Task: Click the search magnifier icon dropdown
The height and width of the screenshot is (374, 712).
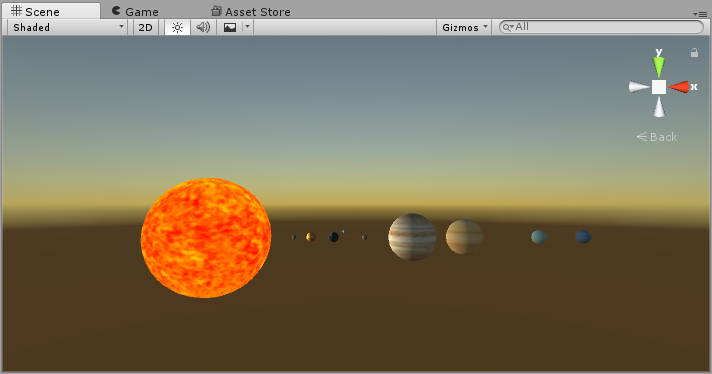Action: tap(507, 27)
